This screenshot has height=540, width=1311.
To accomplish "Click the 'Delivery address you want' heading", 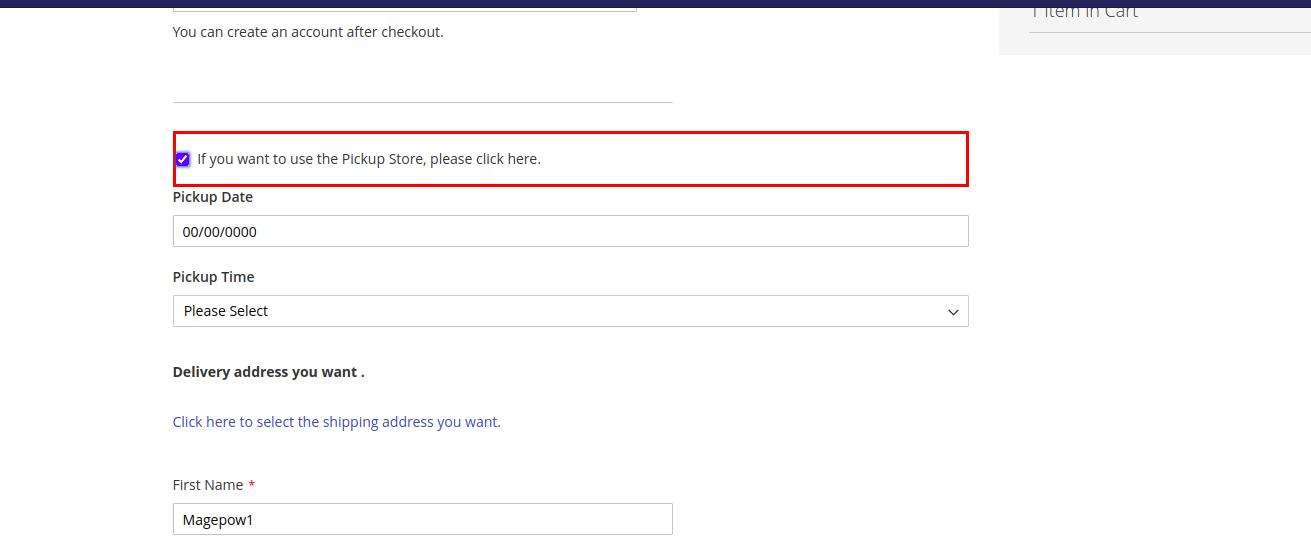I will point(268,372).
